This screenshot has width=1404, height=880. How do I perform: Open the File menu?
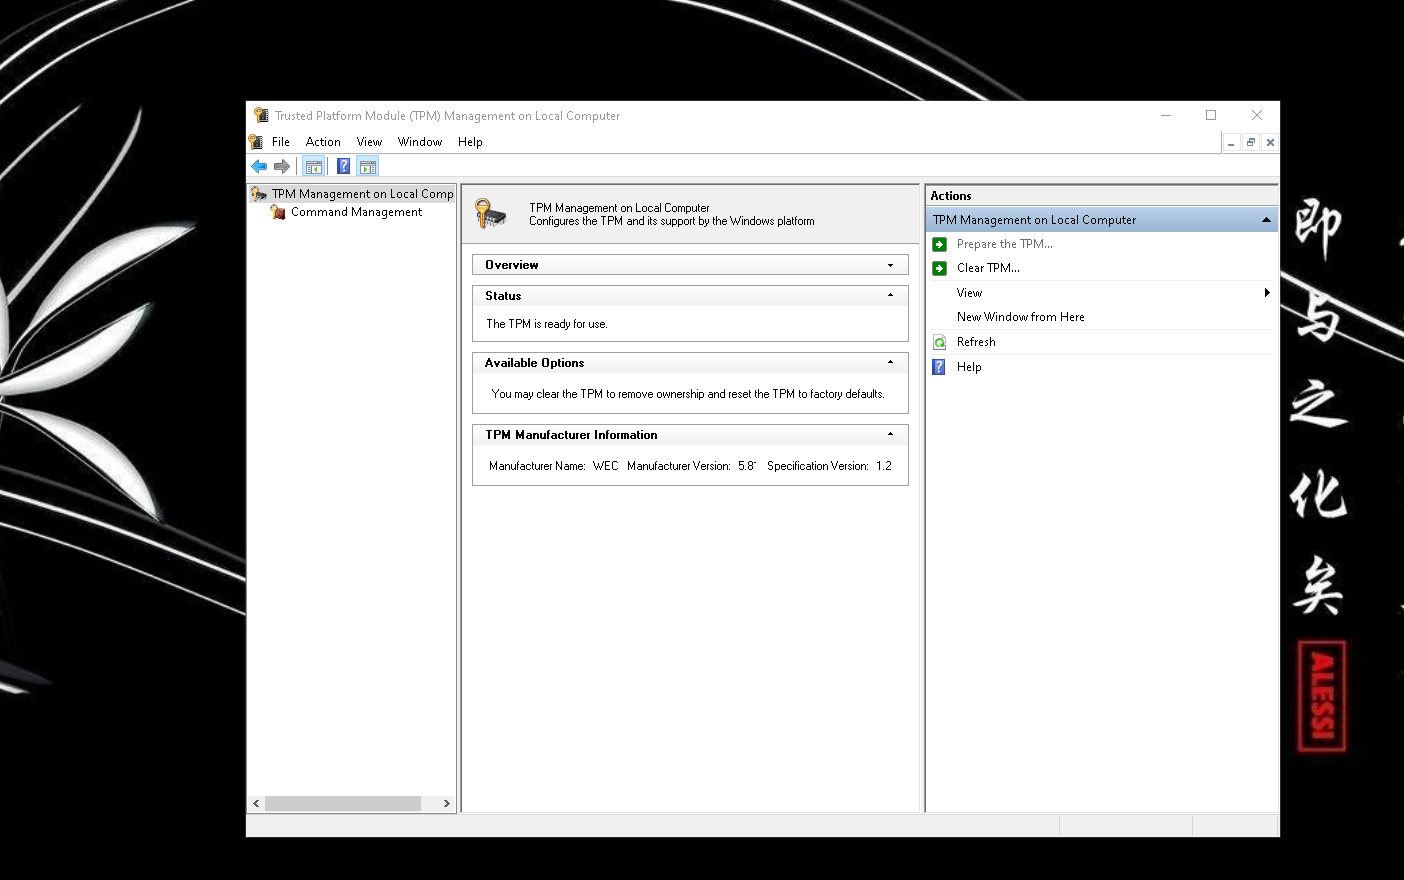(x=281, y=142)
